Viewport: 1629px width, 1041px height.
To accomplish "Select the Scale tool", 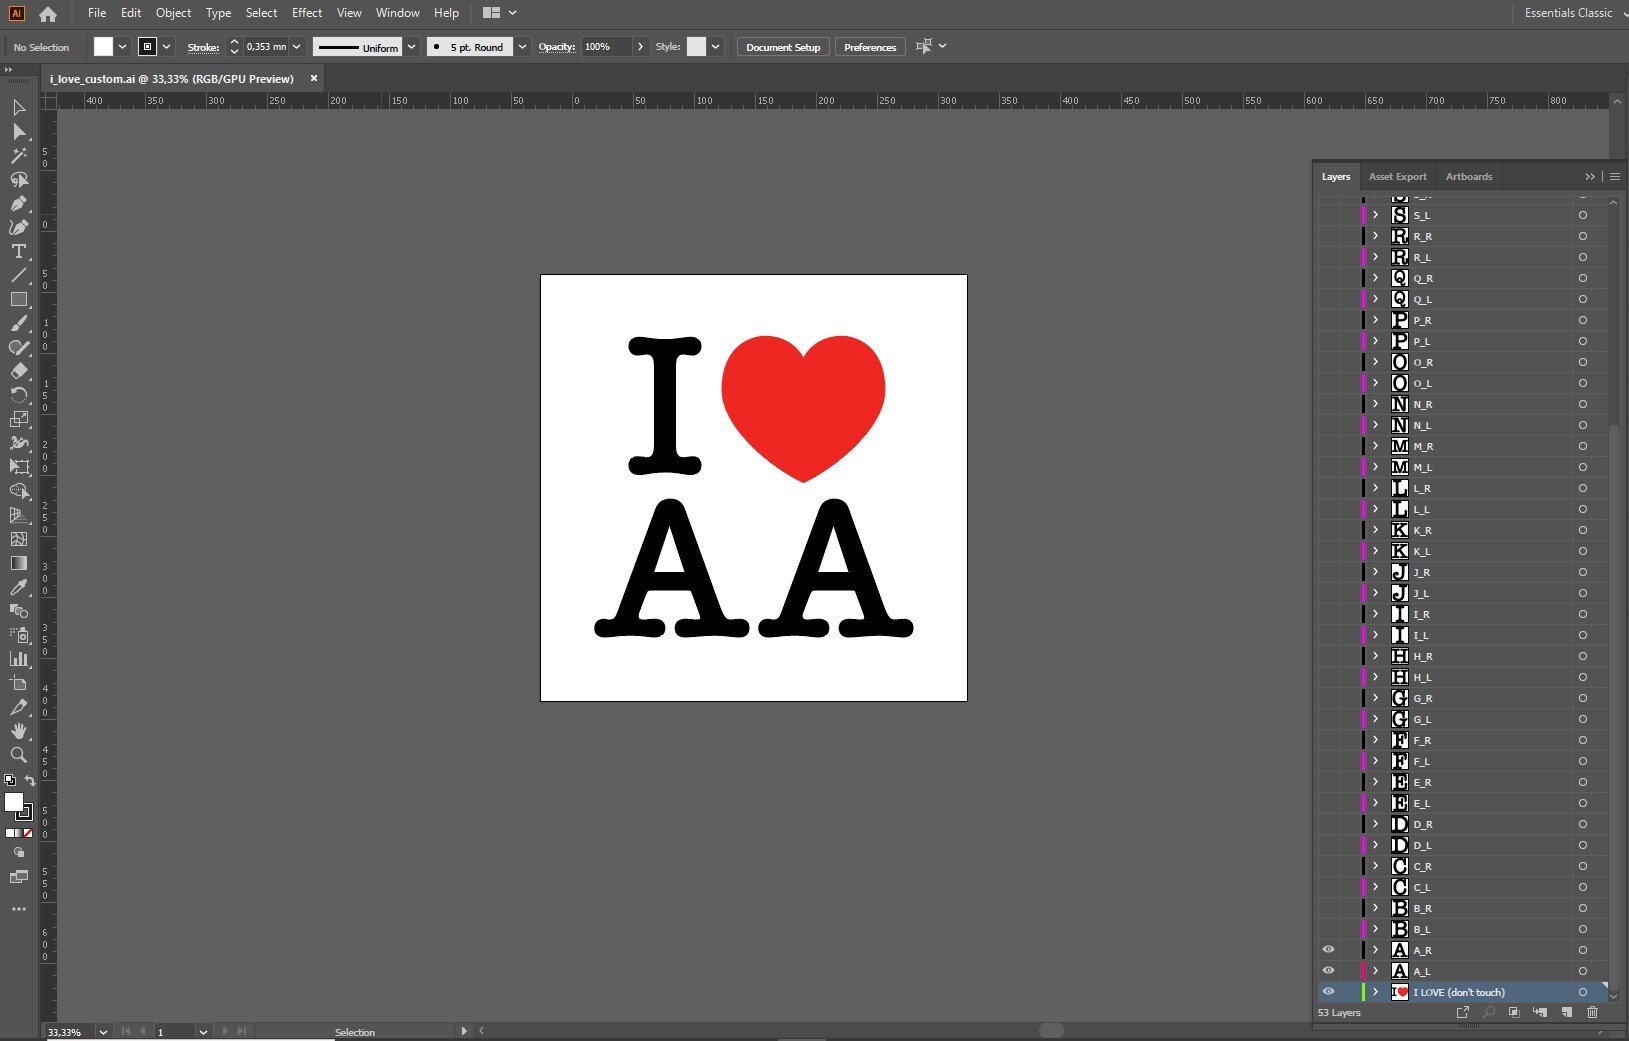I will [18, 419].
